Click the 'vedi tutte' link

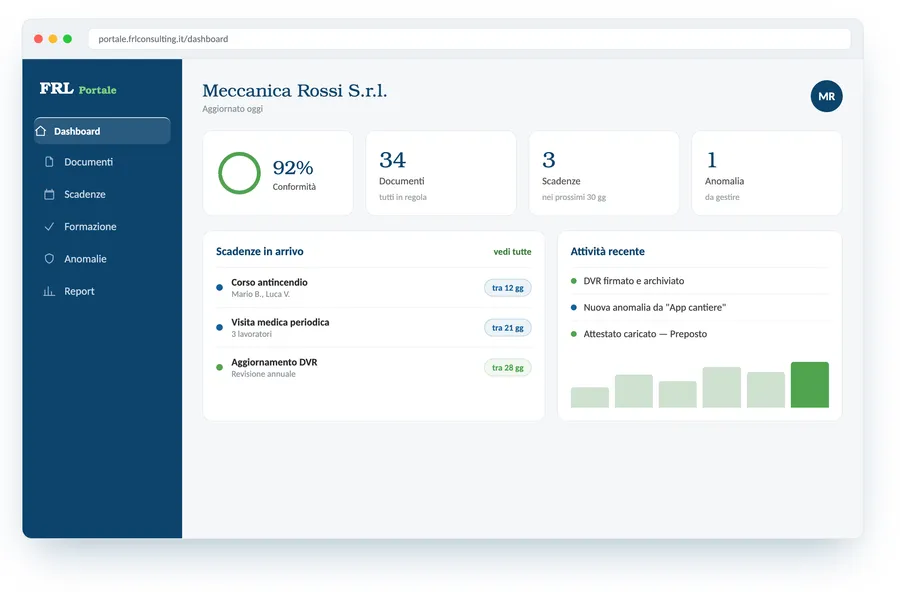(x=512, y=251)
